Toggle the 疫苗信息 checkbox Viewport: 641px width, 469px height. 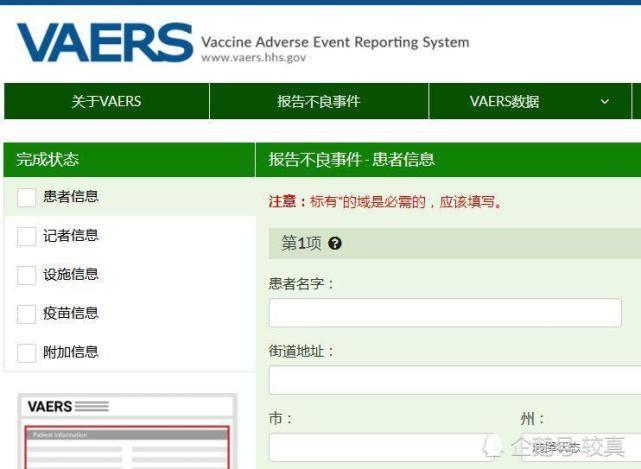[27, 314]
